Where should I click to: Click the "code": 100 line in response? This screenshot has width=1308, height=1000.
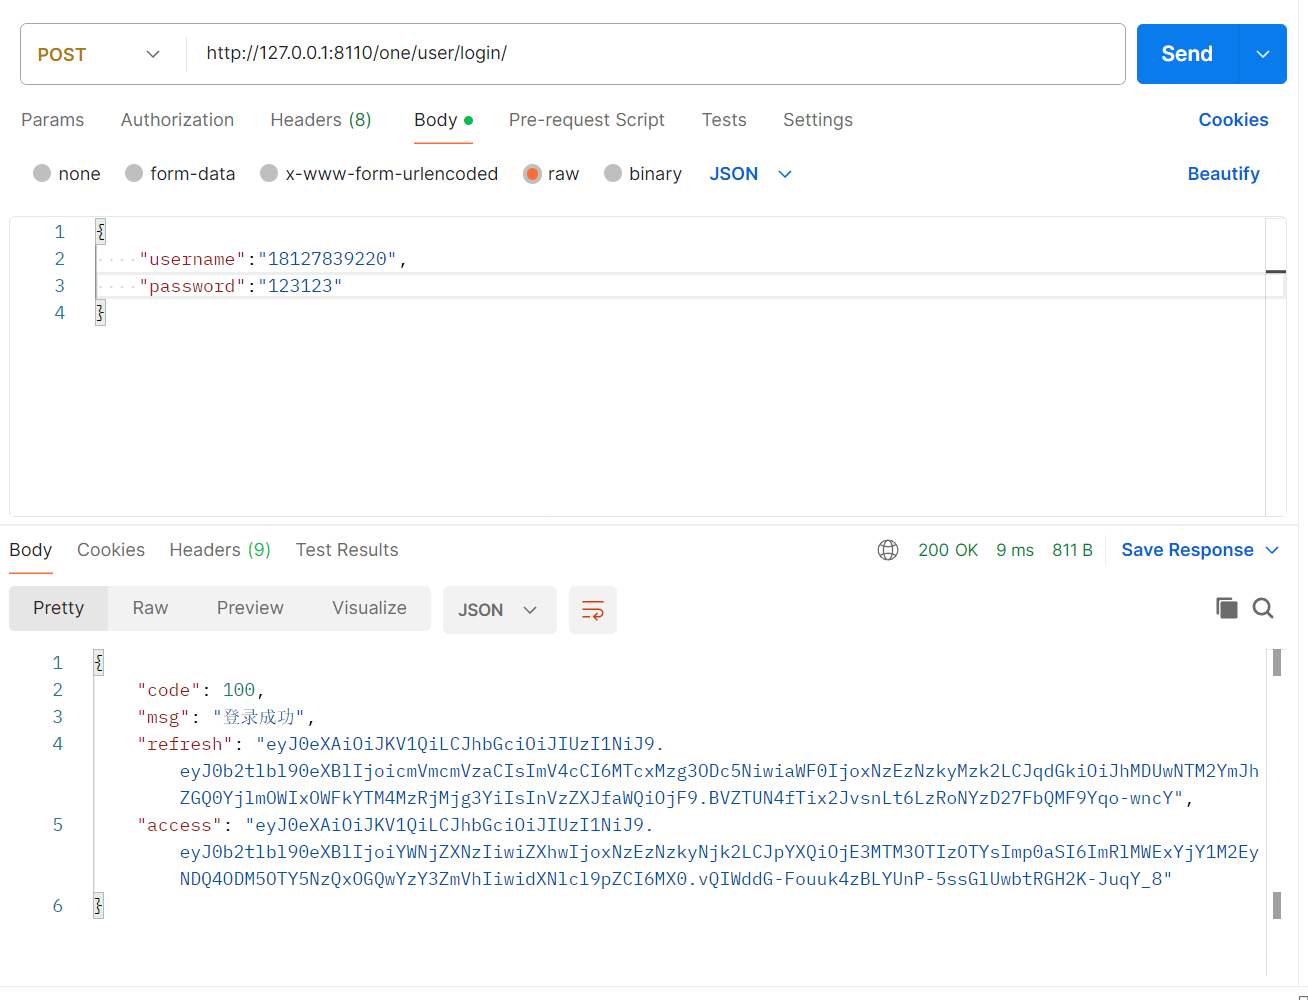coord(201,690)
